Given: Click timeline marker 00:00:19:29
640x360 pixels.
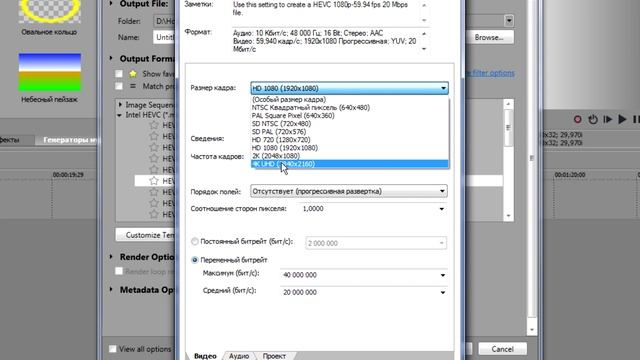Looking at the screenshot, I should click(x=68, y=175).
